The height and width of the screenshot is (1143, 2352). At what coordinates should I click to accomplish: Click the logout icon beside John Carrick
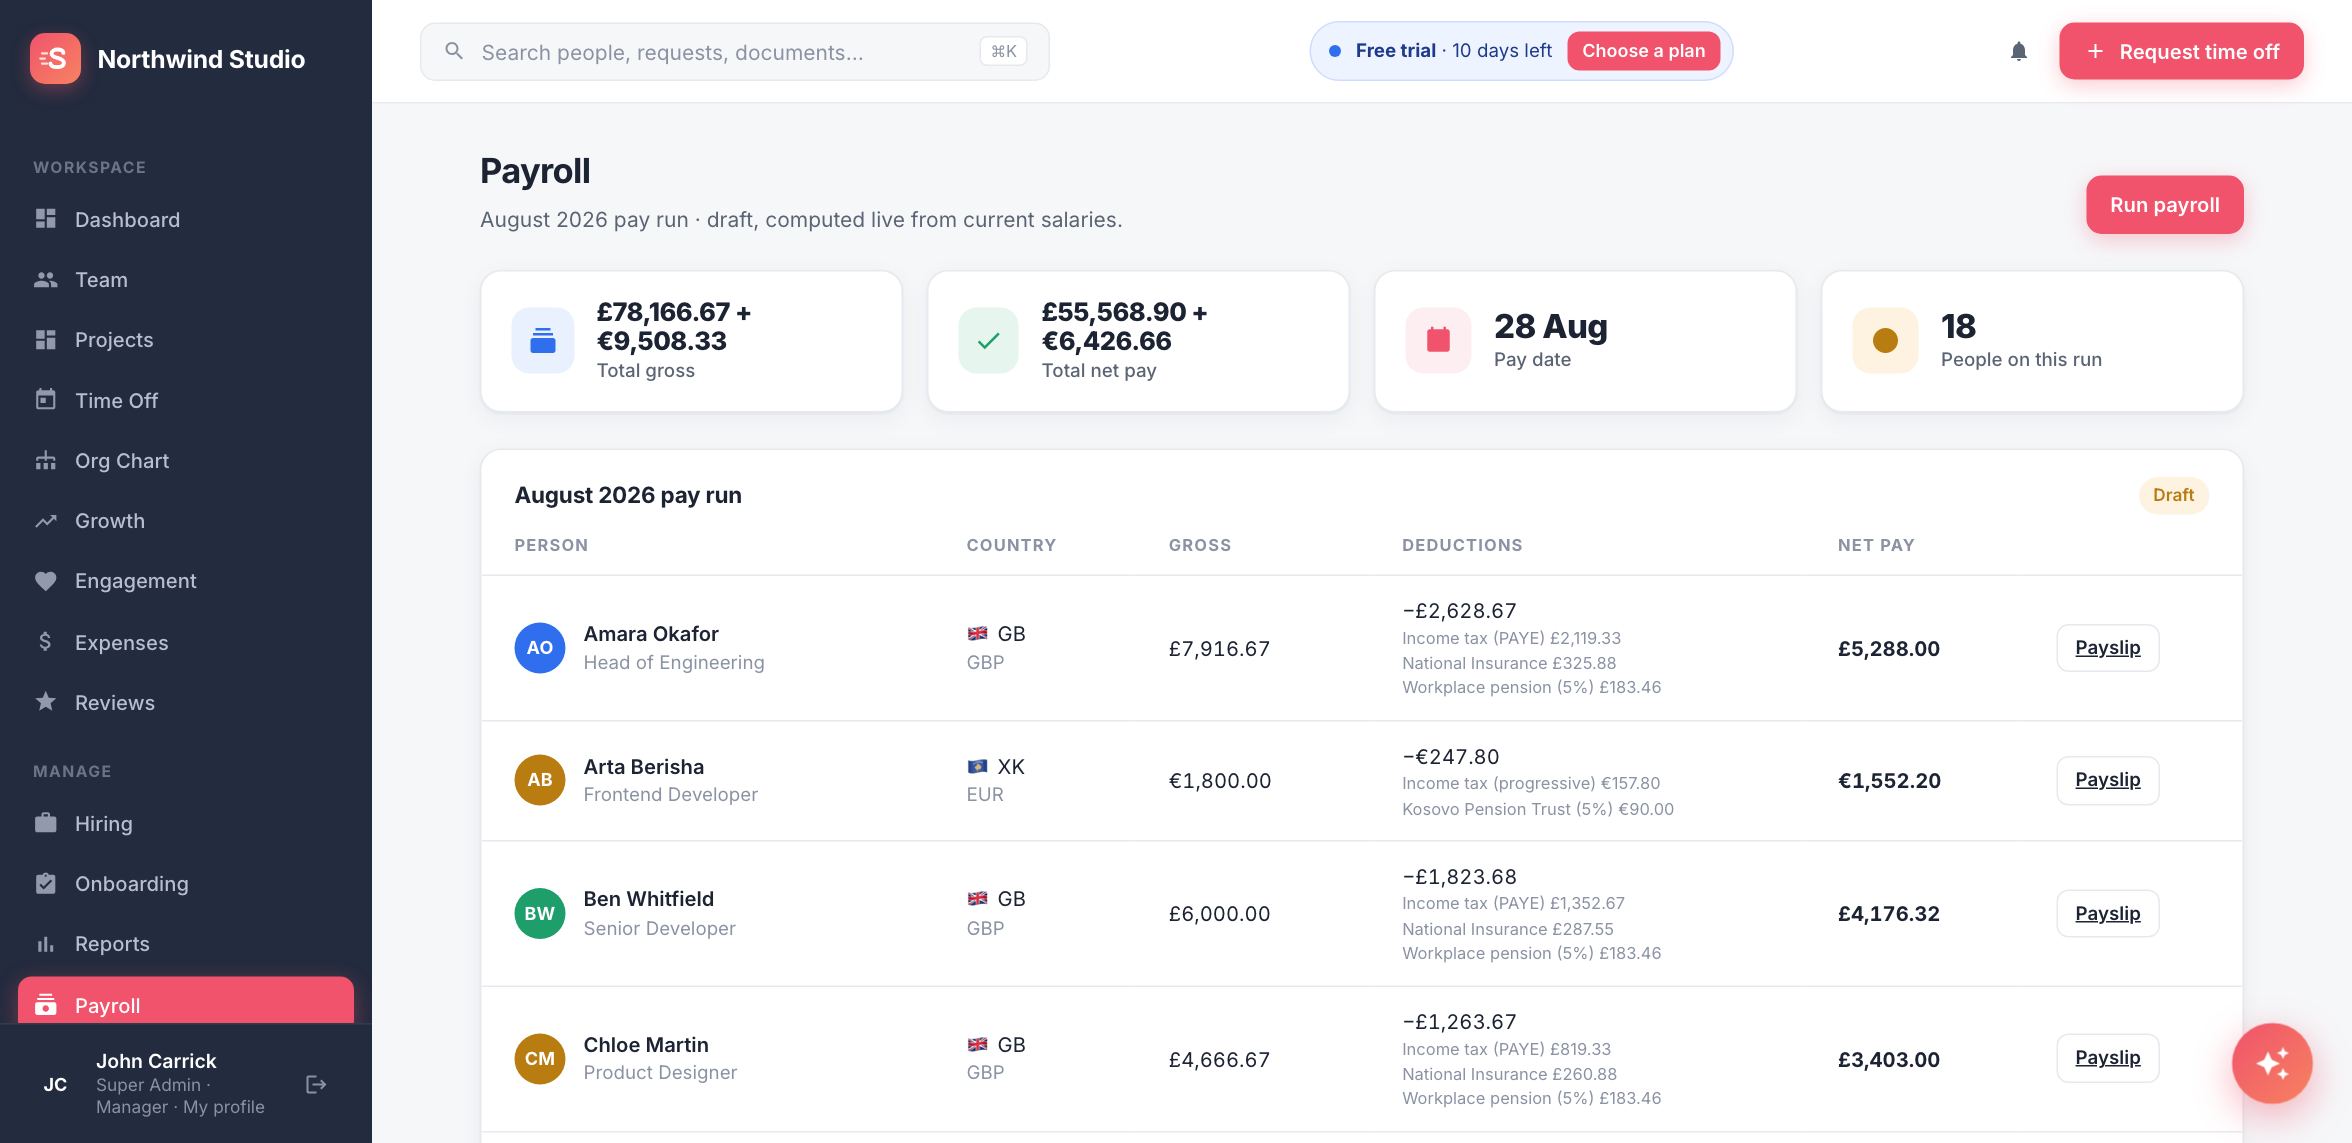(316, 1084)
